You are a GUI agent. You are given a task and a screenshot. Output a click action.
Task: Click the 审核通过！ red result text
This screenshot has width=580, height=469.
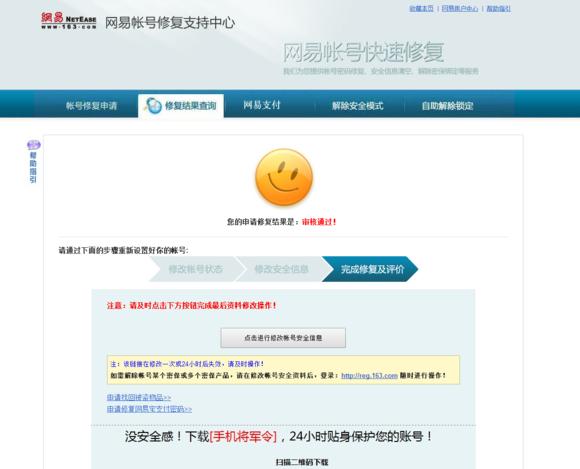click(x=319, y=222)
